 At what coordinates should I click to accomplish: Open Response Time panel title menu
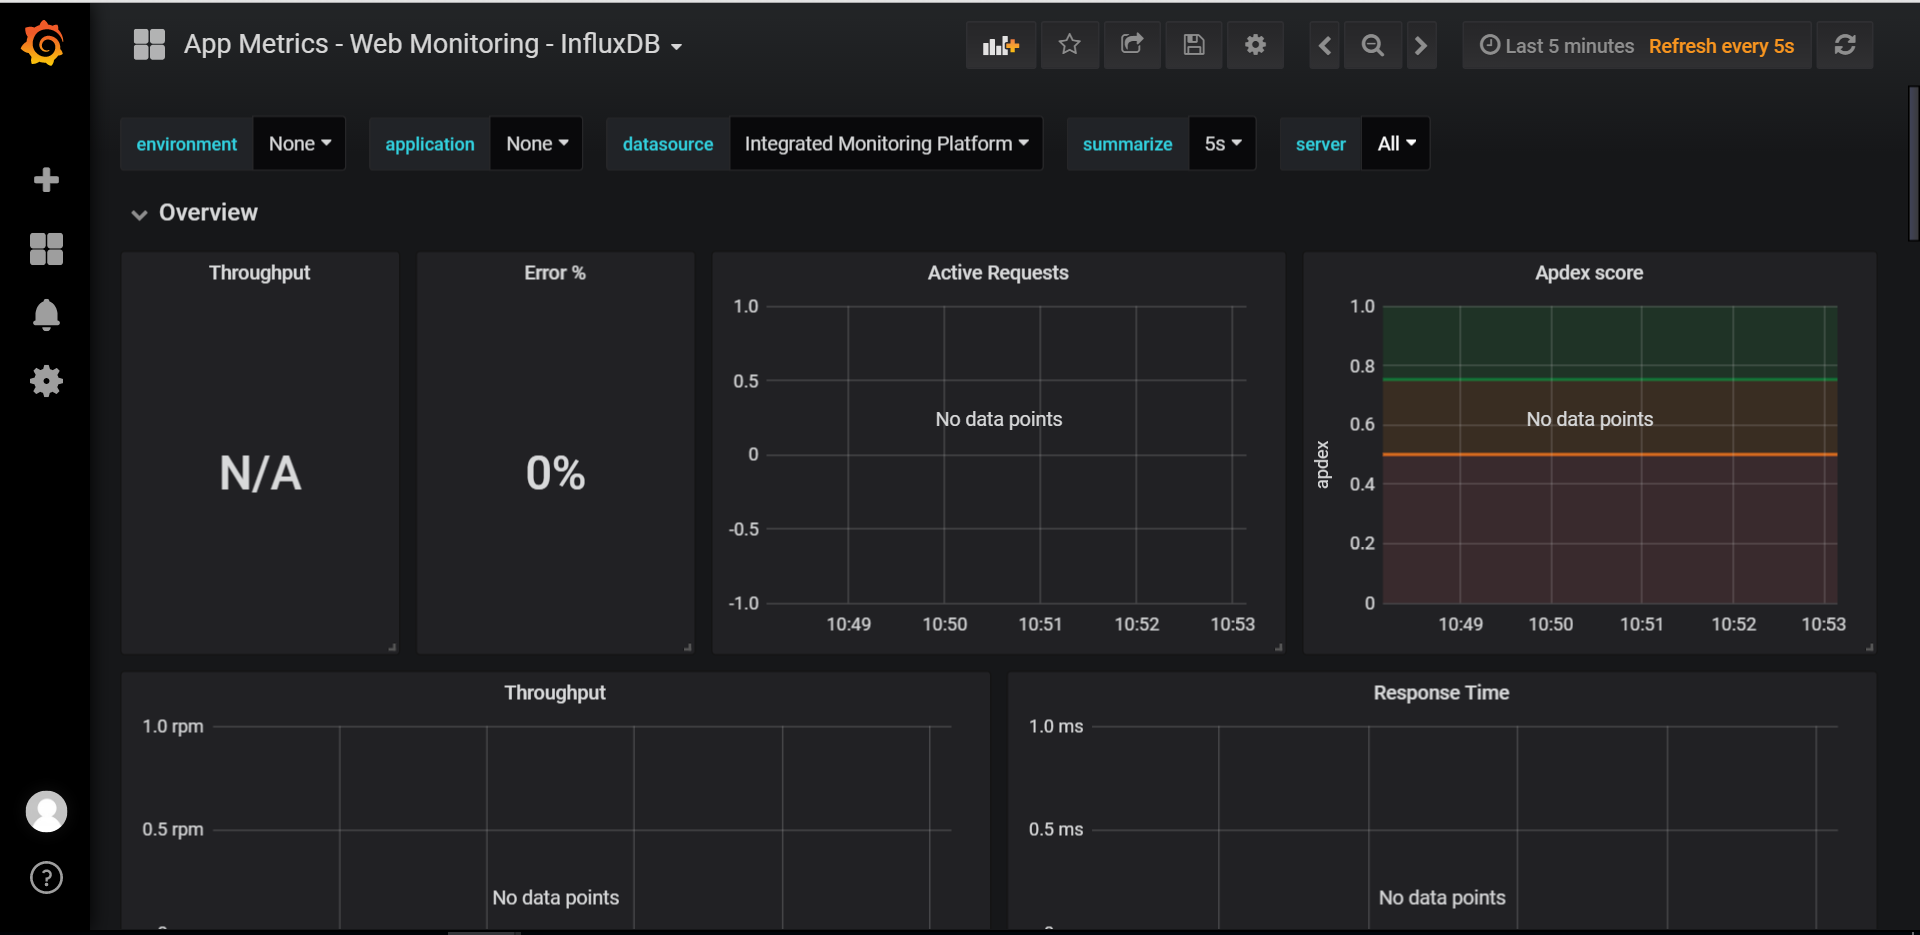coord(1441,693)
